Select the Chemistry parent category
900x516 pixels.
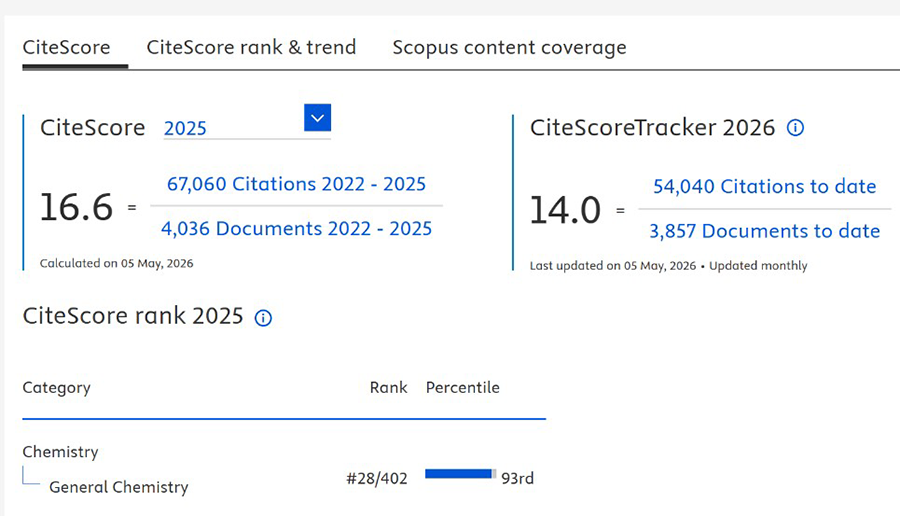[x=60, y=452]
